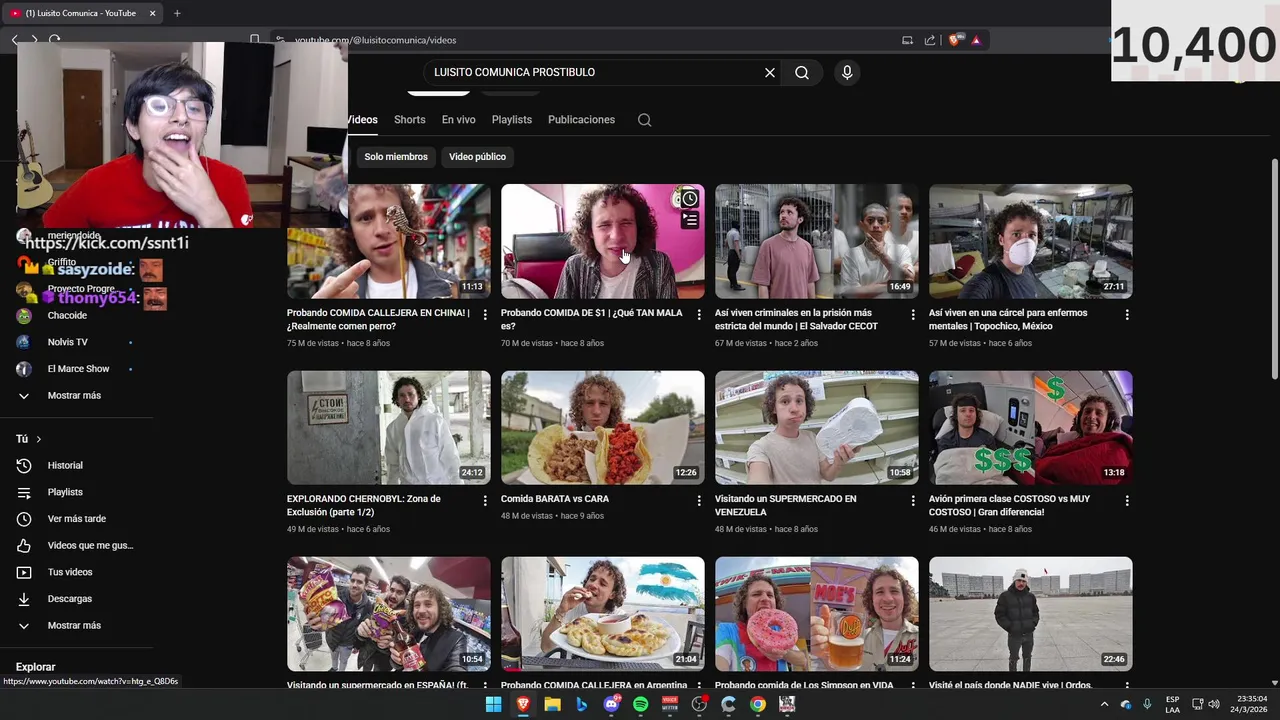This screenshot has width=1280, height=720.
Task: Clear the search text with X
Action: (770, 72)
